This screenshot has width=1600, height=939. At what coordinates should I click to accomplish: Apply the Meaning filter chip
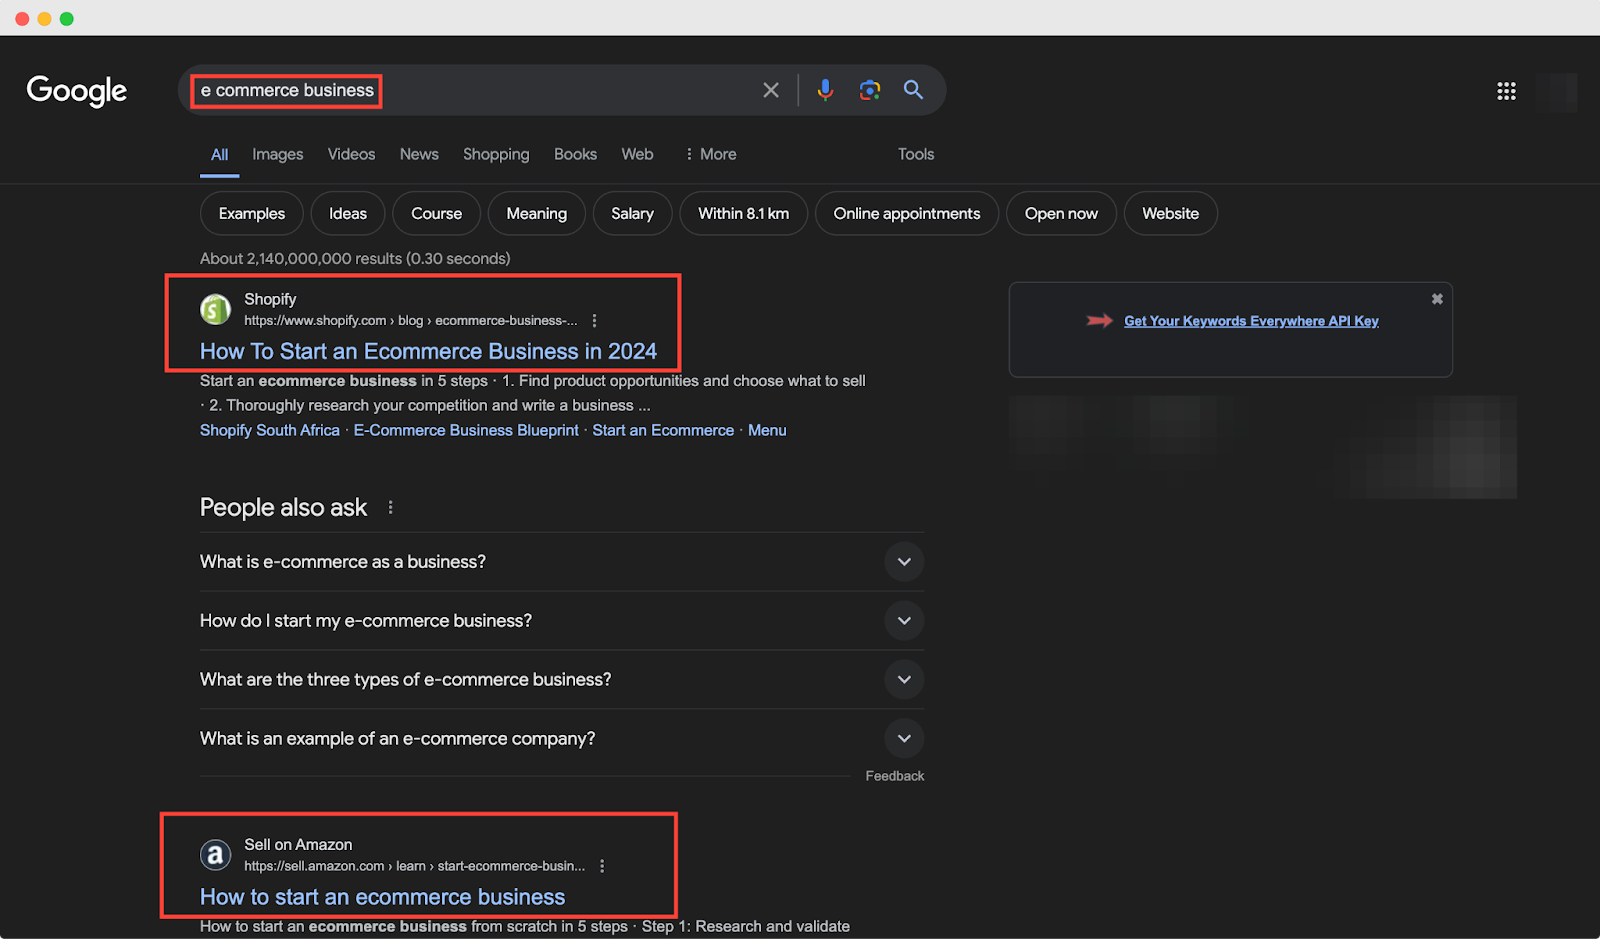[x=537, y=214]
